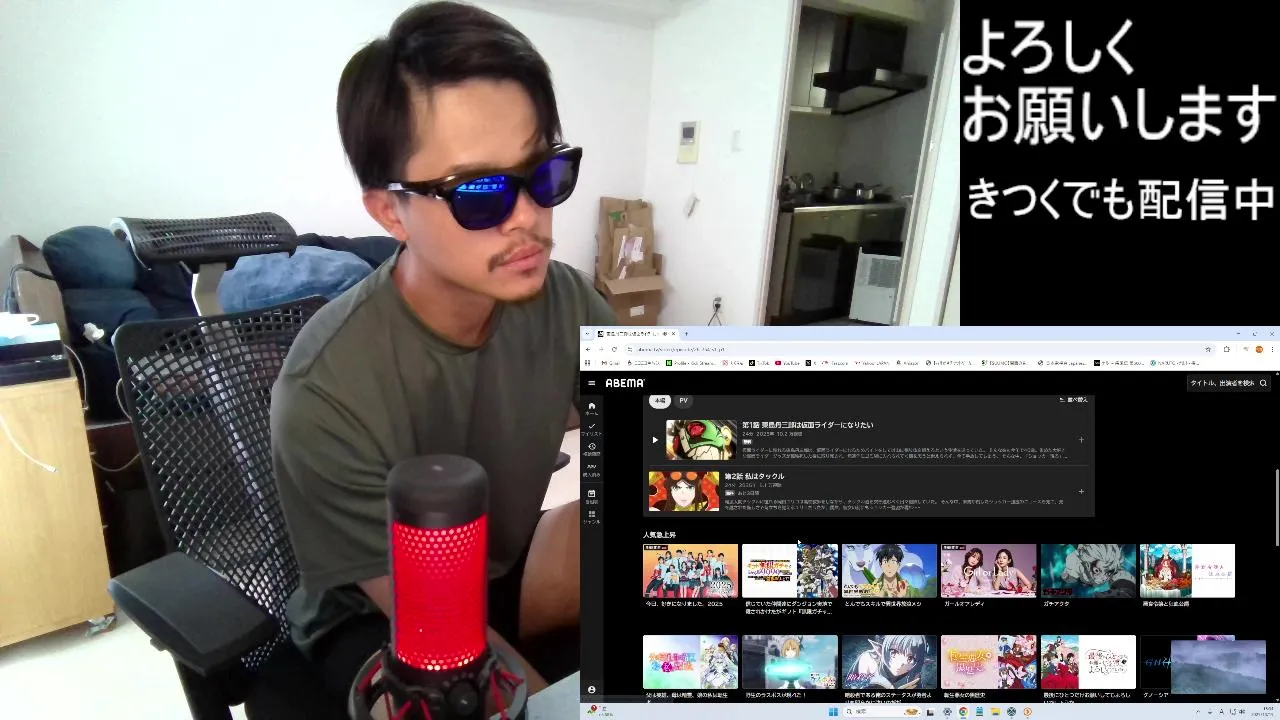Open マイリスト checkmark in sidebar

pos(592,429)
